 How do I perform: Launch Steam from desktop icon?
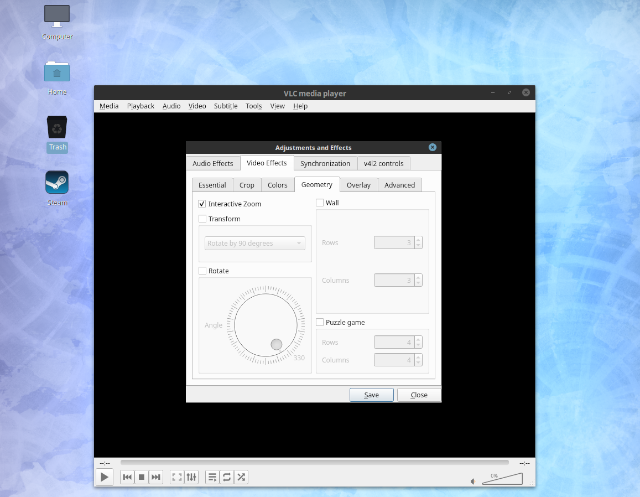57,189
